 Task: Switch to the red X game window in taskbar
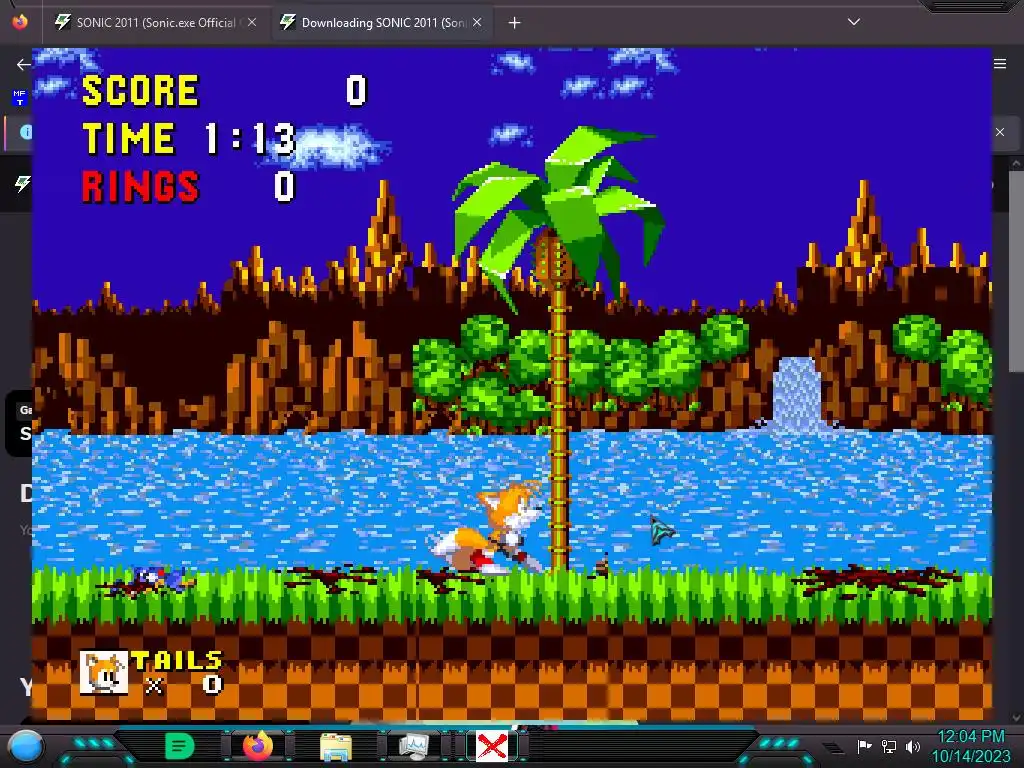pyautogui.click(x=492, y=746)
